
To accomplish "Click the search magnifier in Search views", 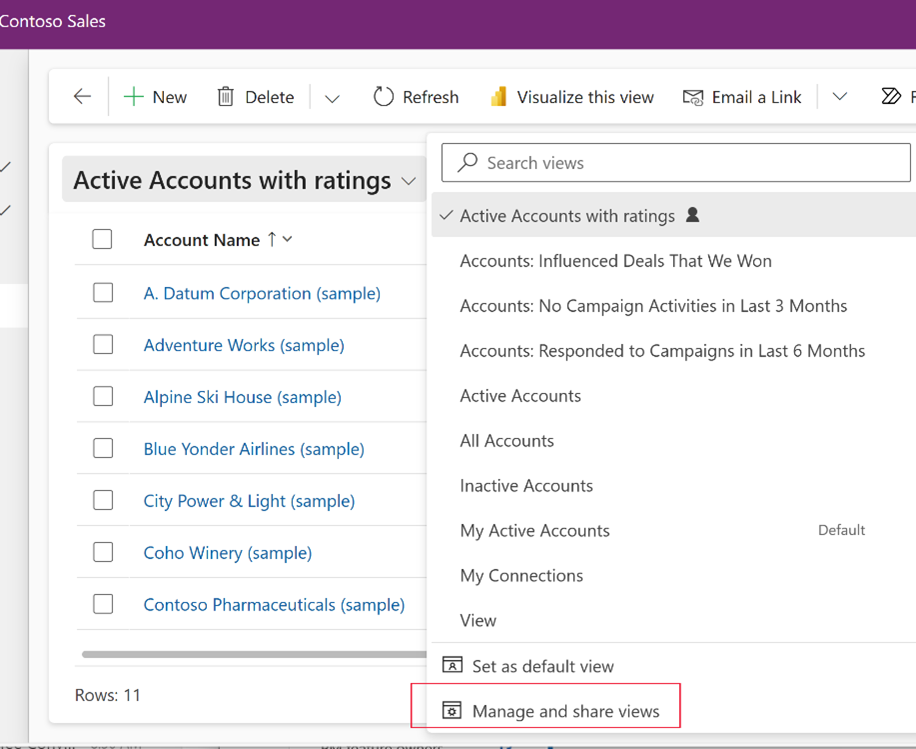I will (x=466, y=162).
